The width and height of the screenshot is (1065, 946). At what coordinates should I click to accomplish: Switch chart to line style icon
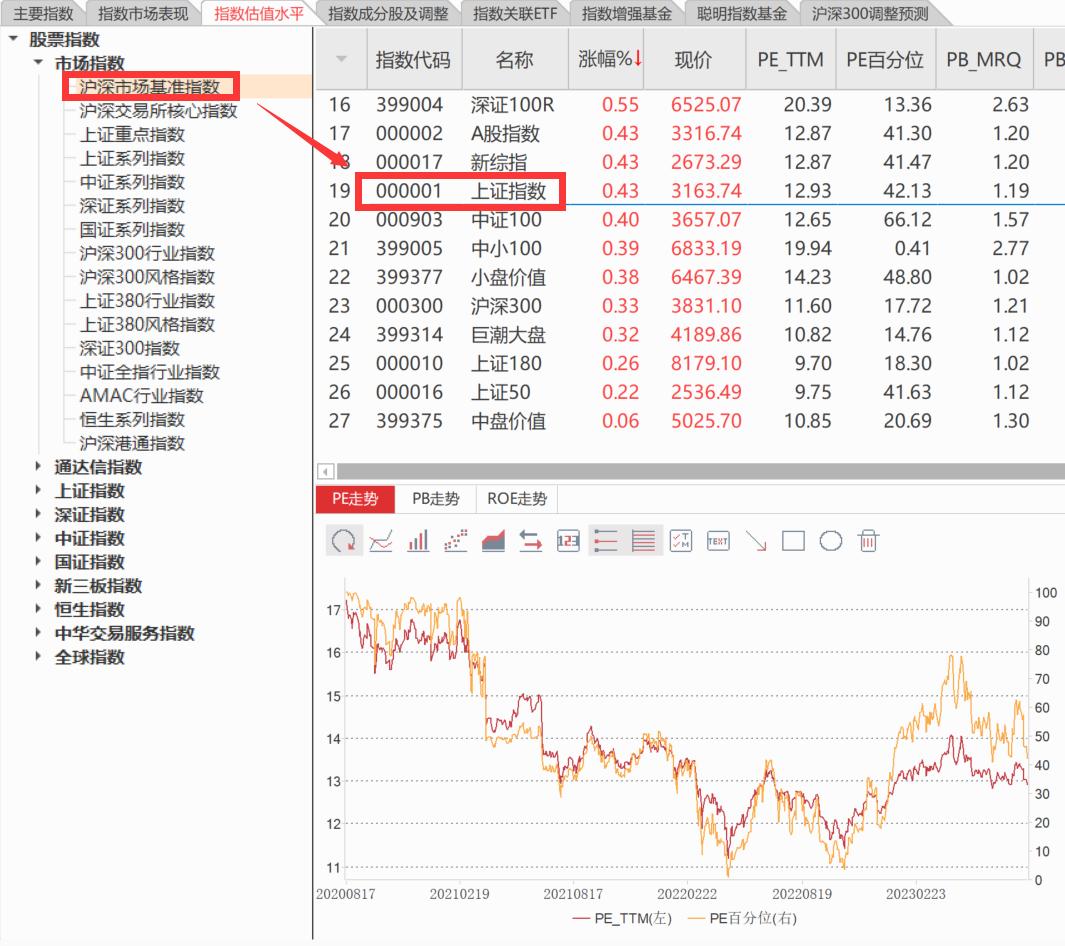pos(382,541)
